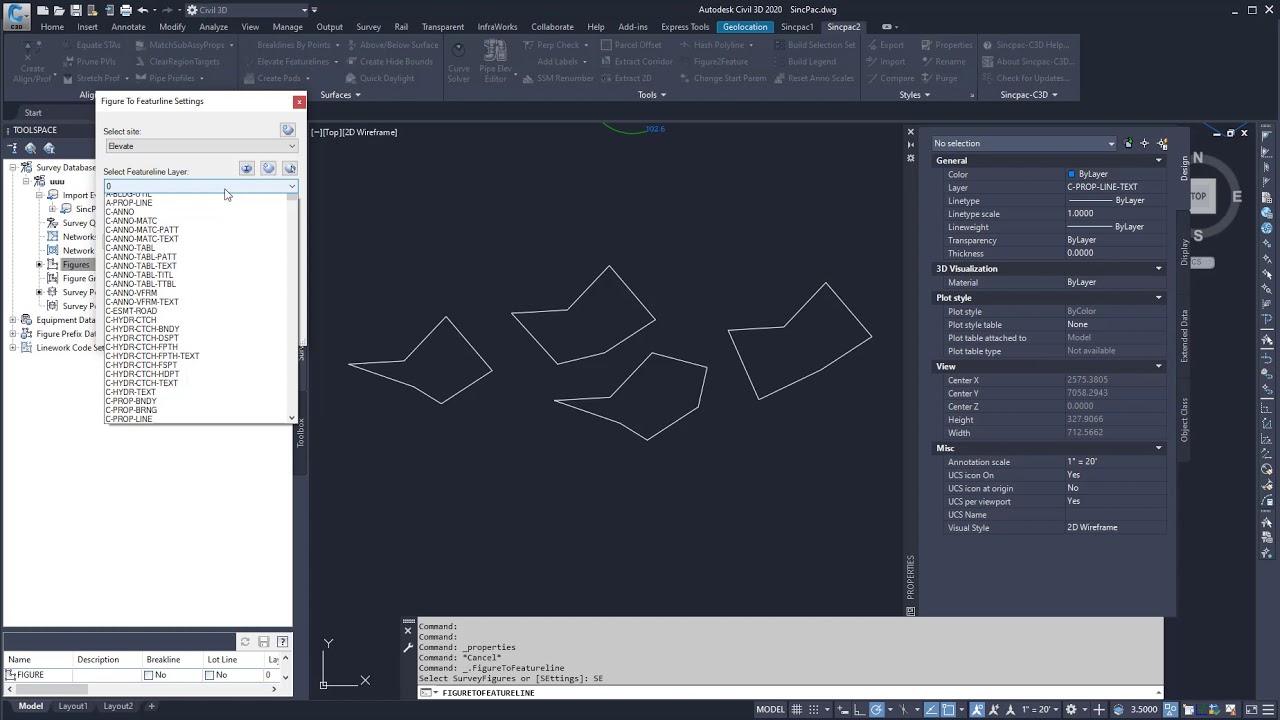Open the Geolocation ribbon tab
The height and width of the screenshot is (720, 1280).
click(x=745, y=27)
